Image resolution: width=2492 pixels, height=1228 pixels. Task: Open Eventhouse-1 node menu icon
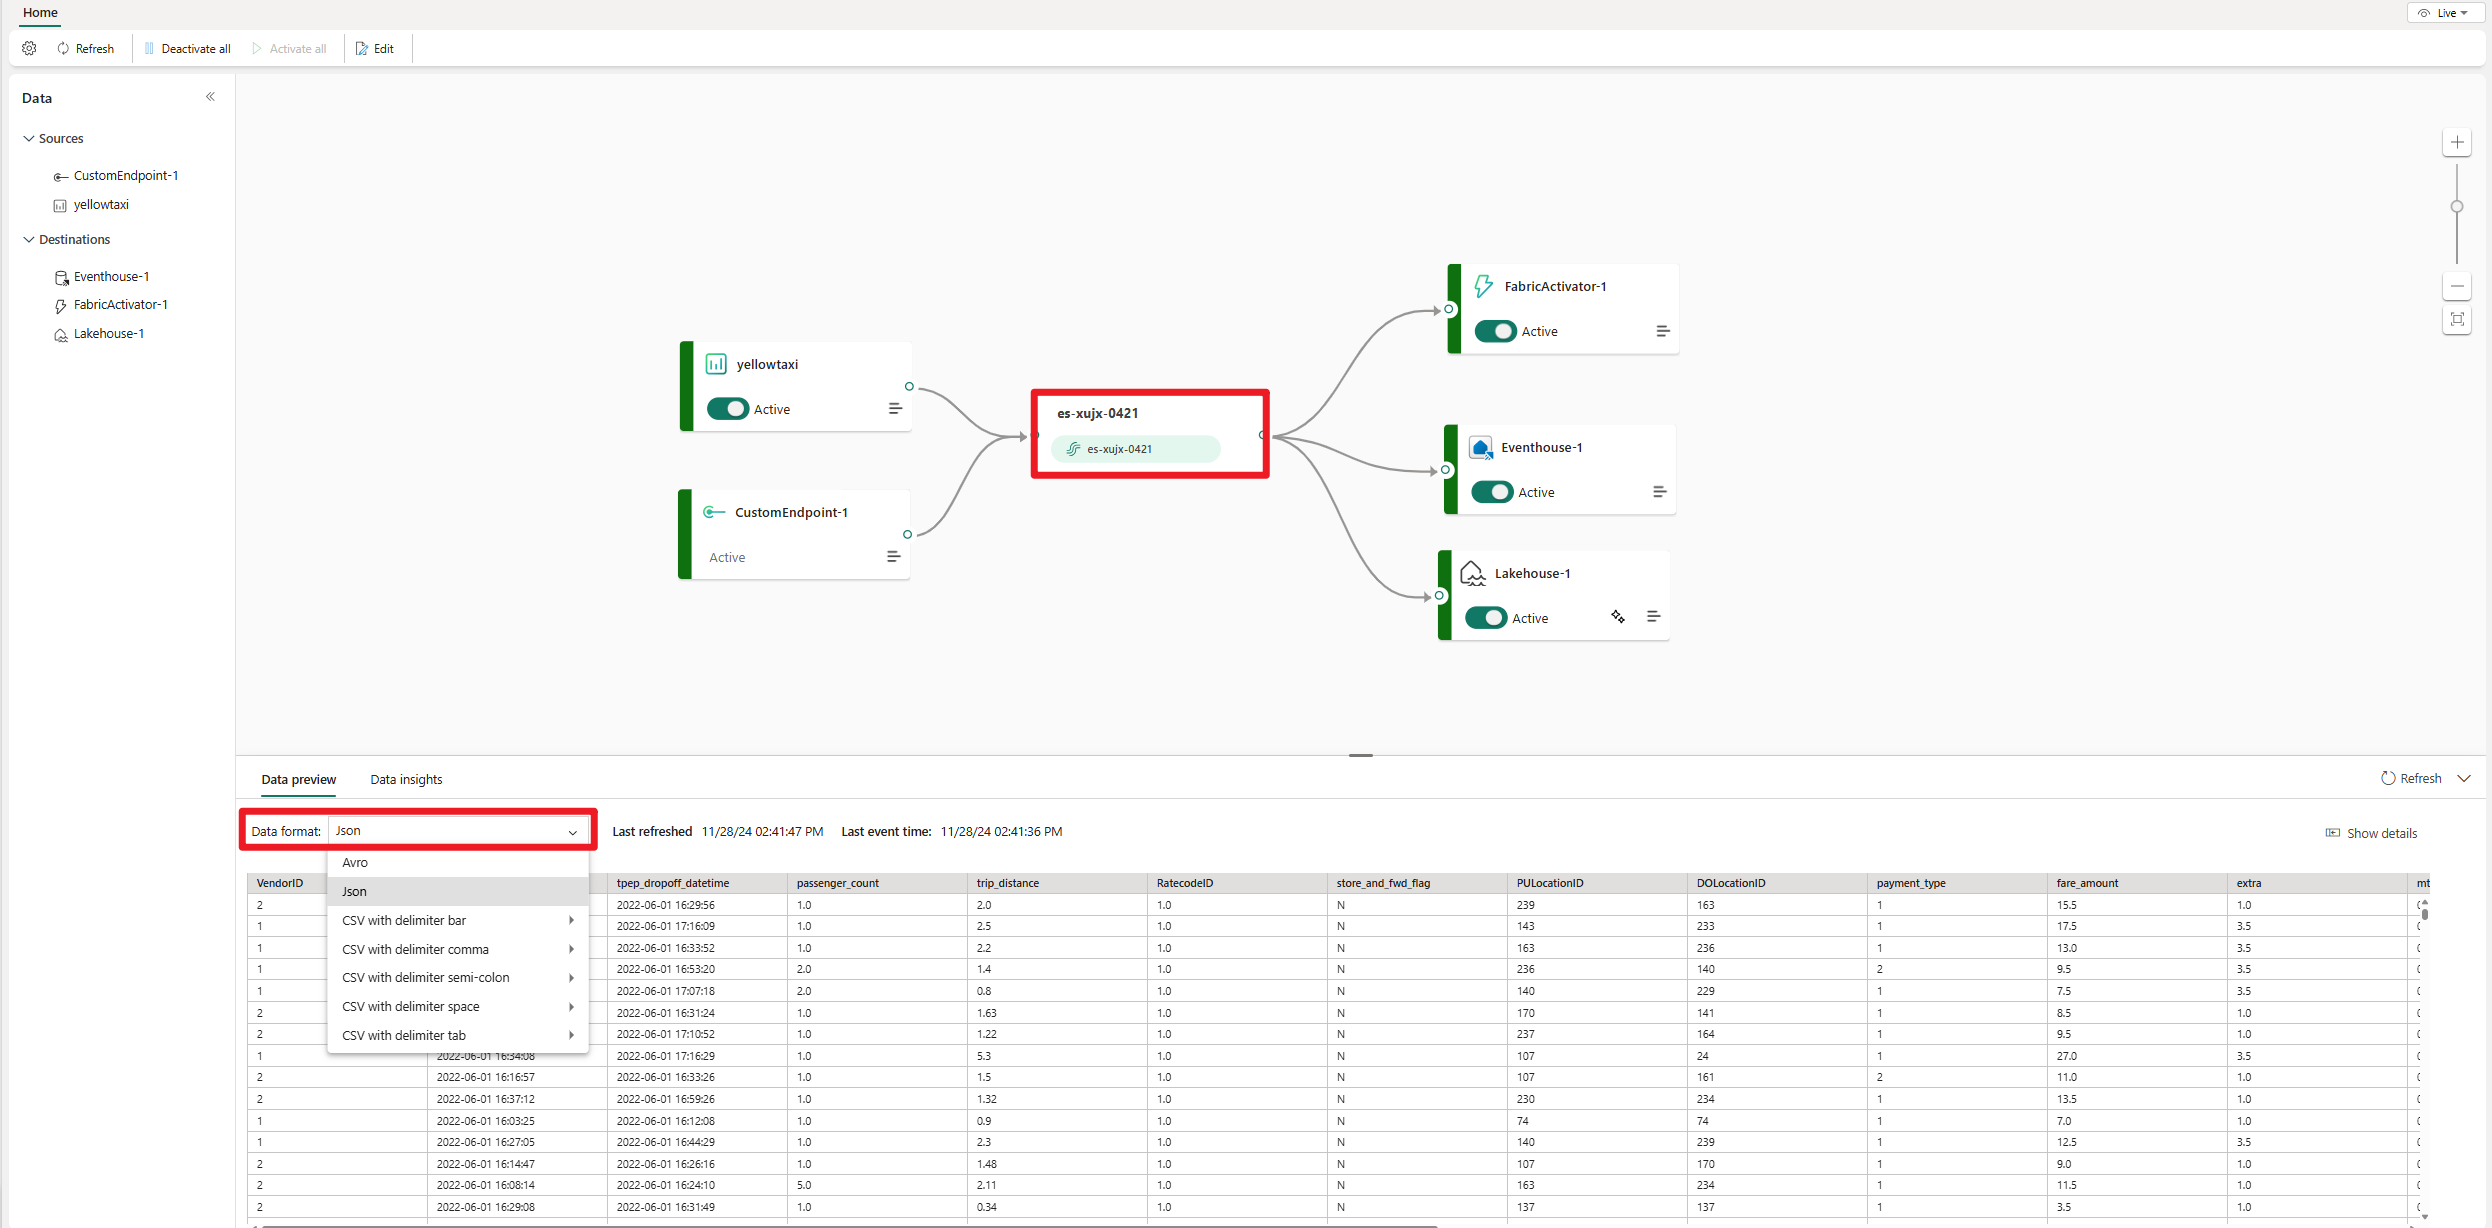point(1659,491)
